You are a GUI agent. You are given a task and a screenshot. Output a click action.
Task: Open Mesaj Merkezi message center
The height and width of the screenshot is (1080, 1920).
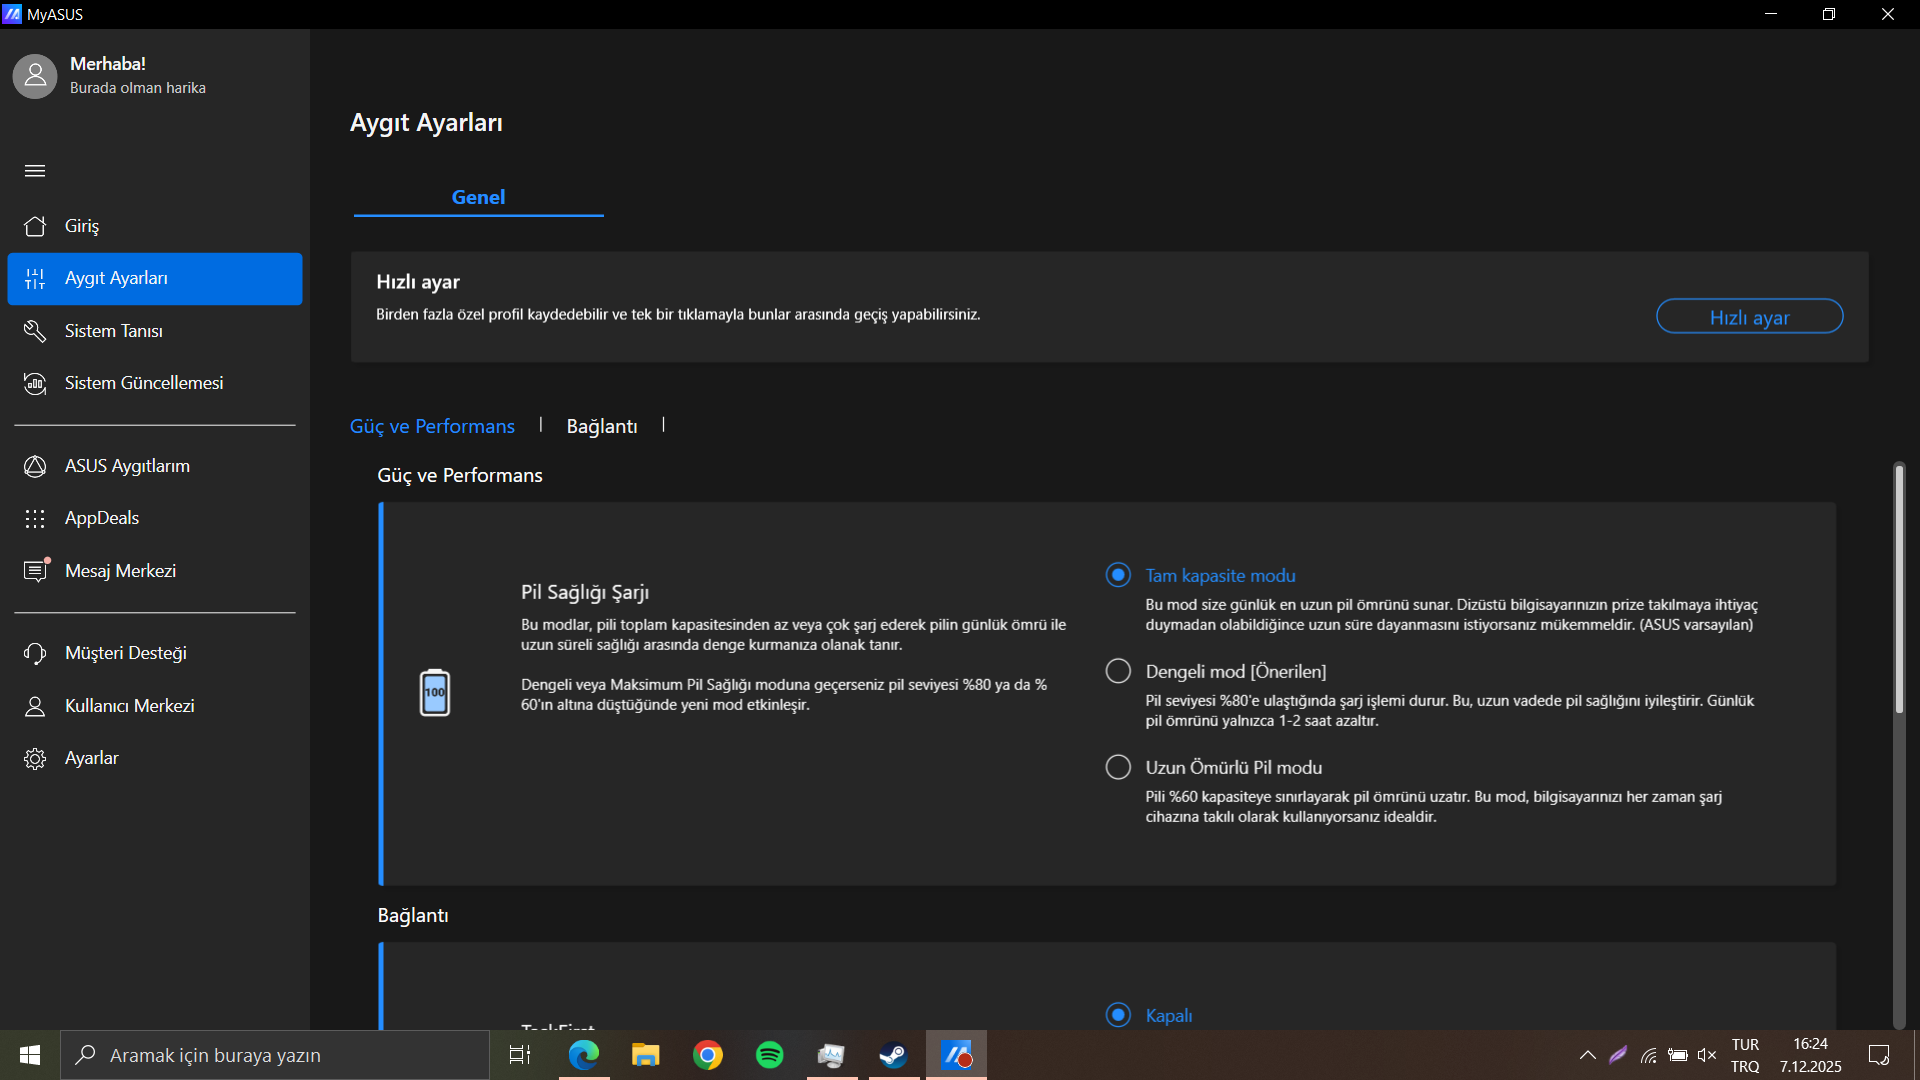click(155, 571)
